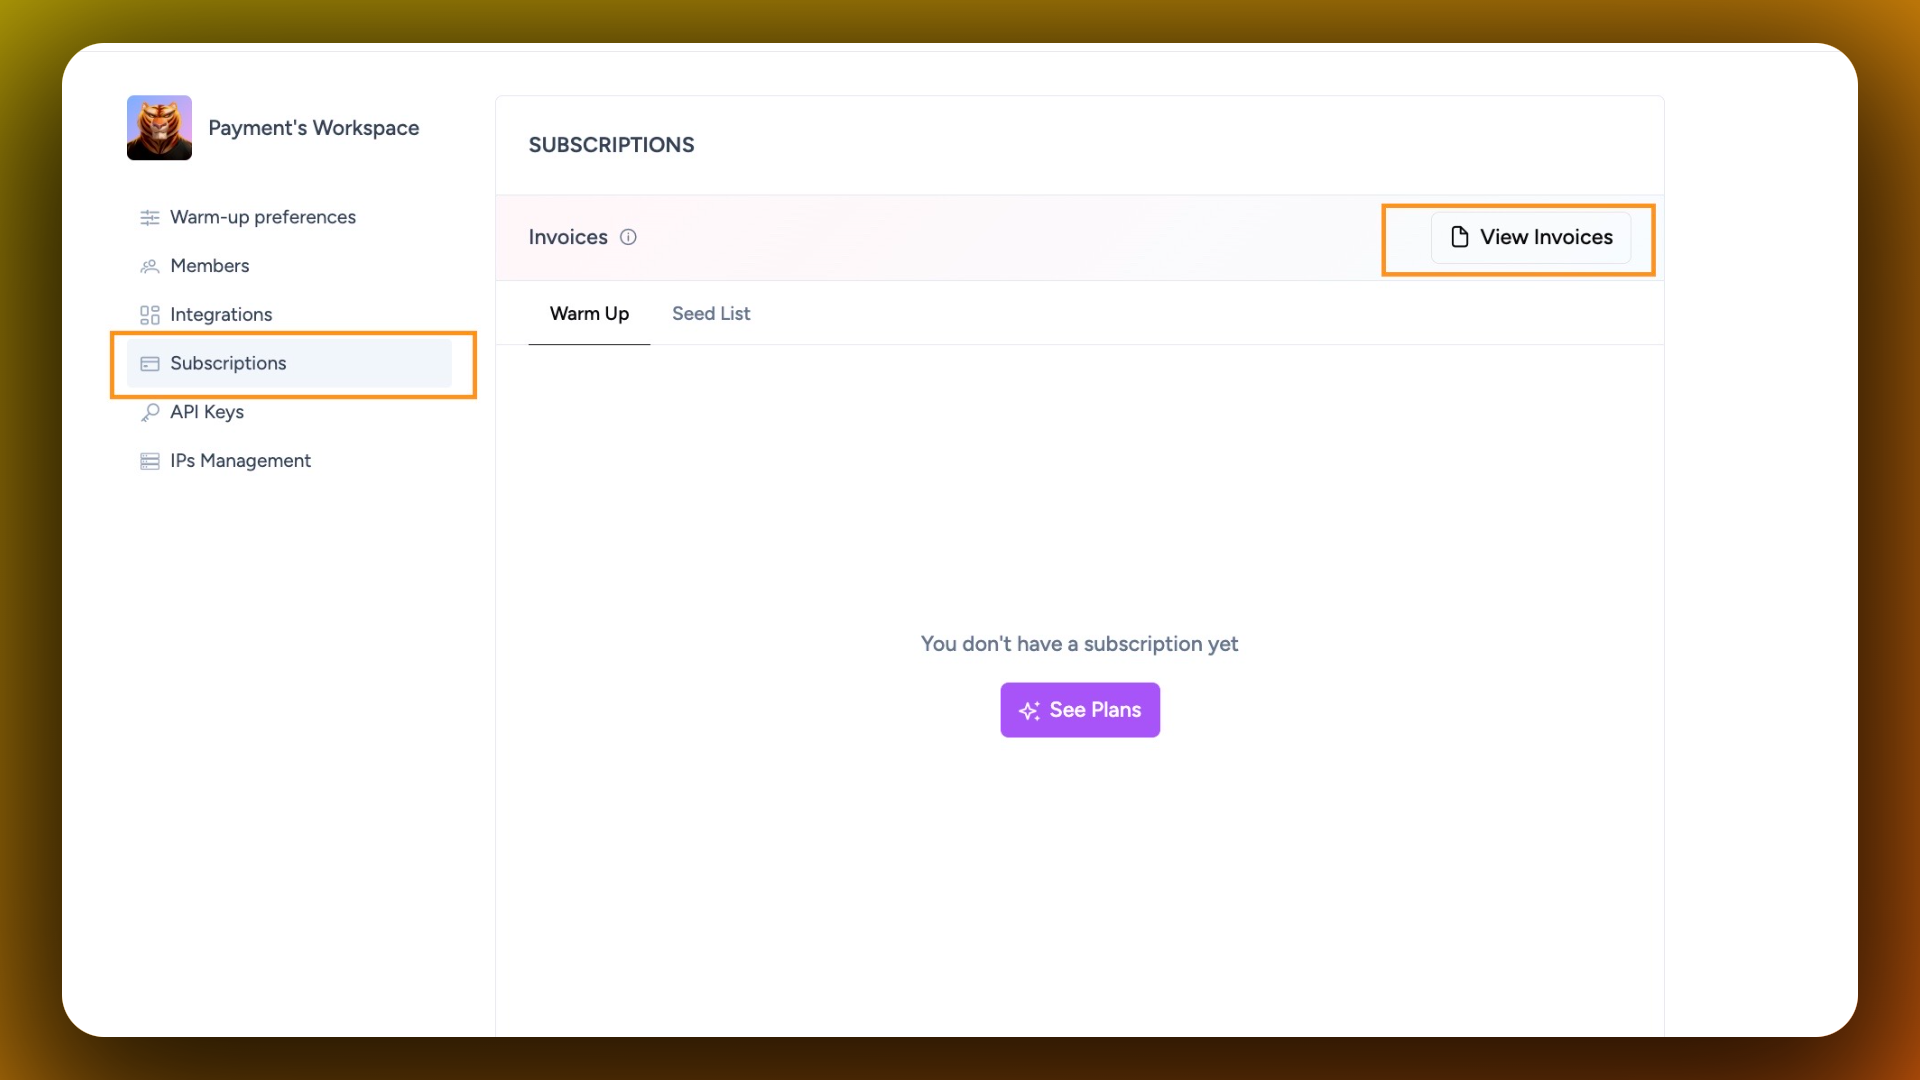Click the Subscriptions card icon
Screen dimensions: 1920x1080
(x=150, y=364)
